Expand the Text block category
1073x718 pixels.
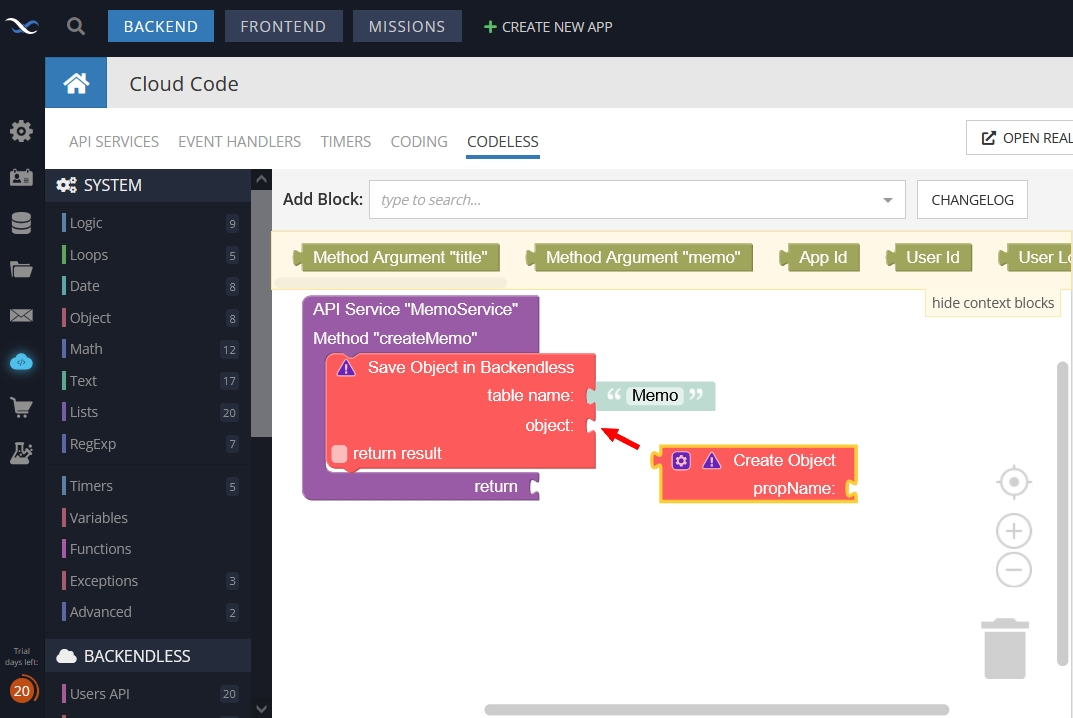pos(149,381)
